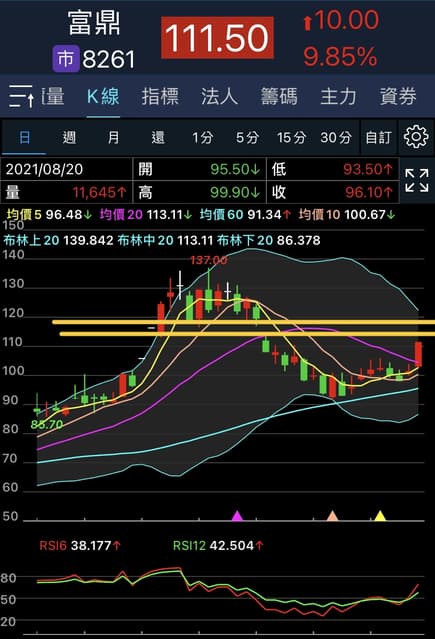Select the 1分 interval

click(x=203, y=137)
